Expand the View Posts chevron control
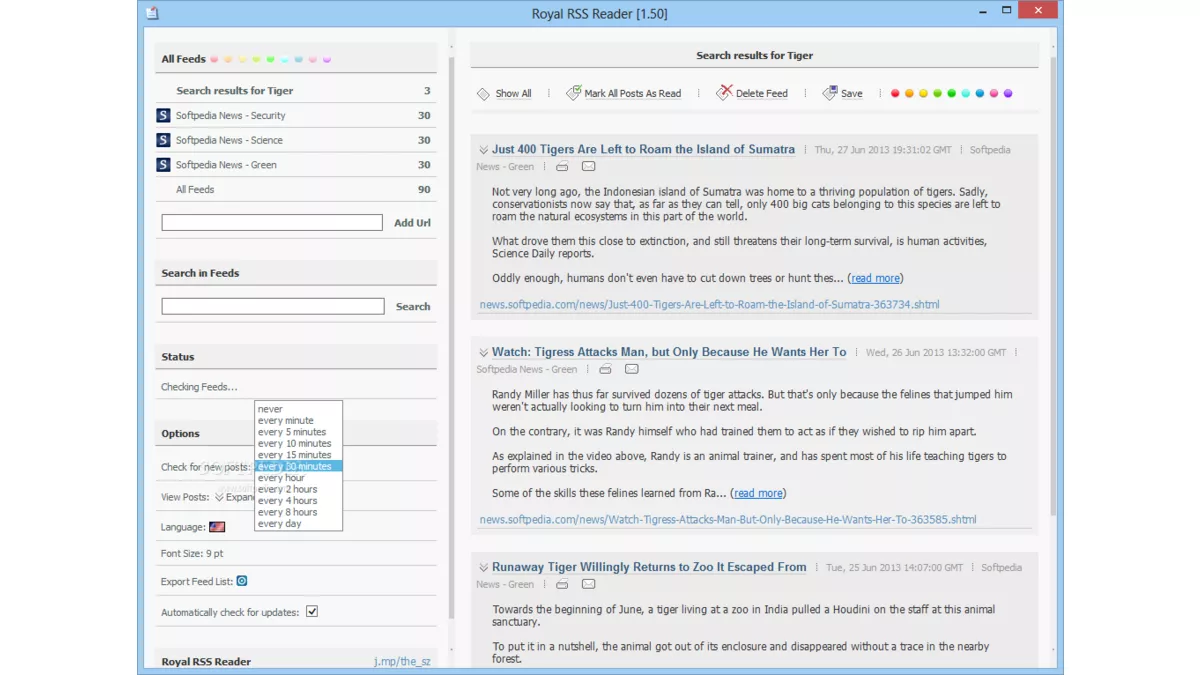Screen dimensions: 1200x675 coord(219,496)
